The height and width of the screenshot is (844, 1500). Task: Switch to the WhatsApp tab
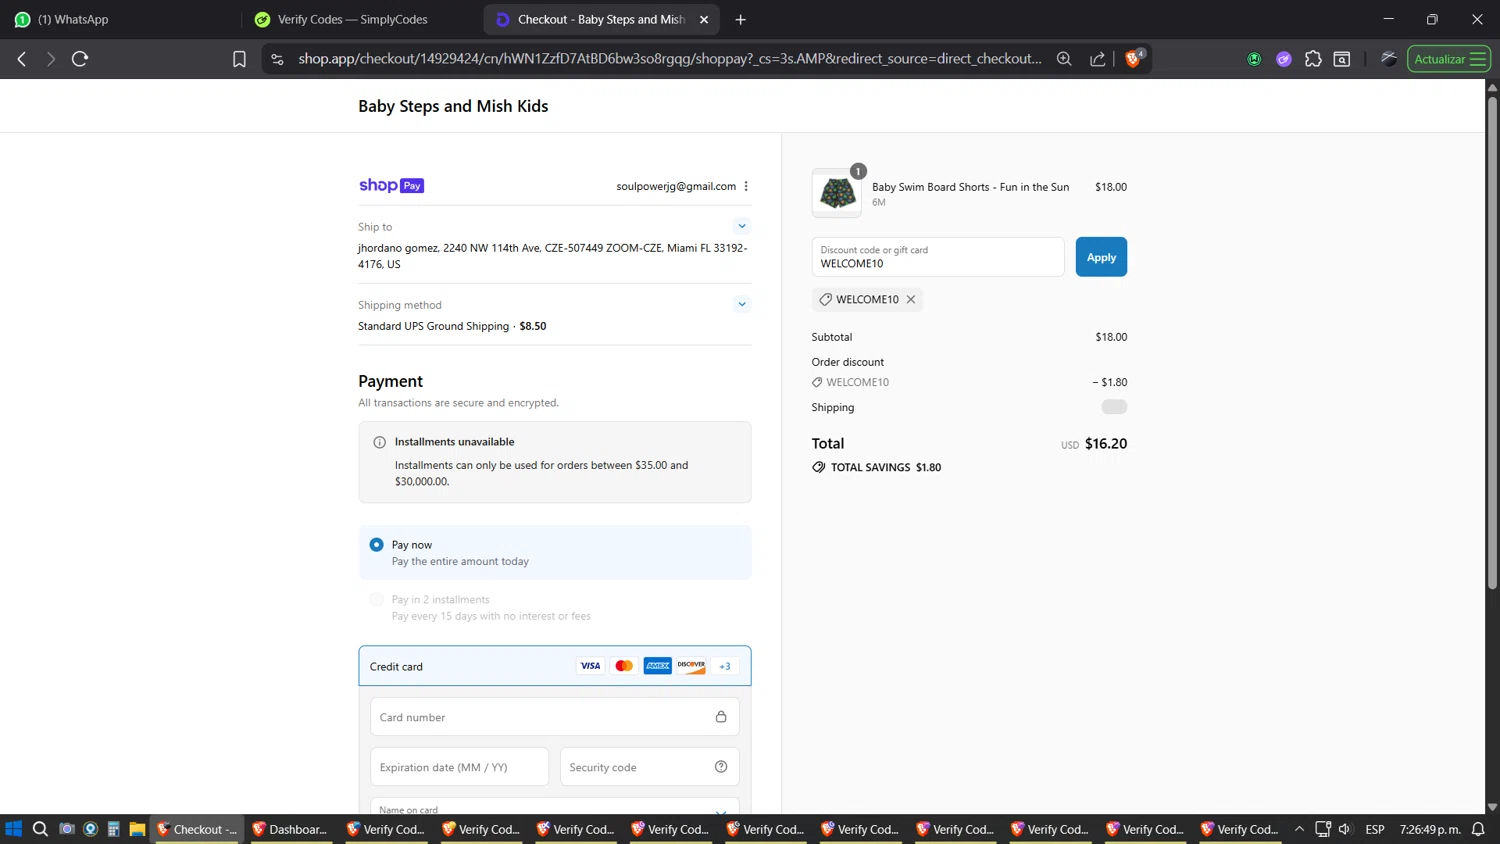(118, 19)
